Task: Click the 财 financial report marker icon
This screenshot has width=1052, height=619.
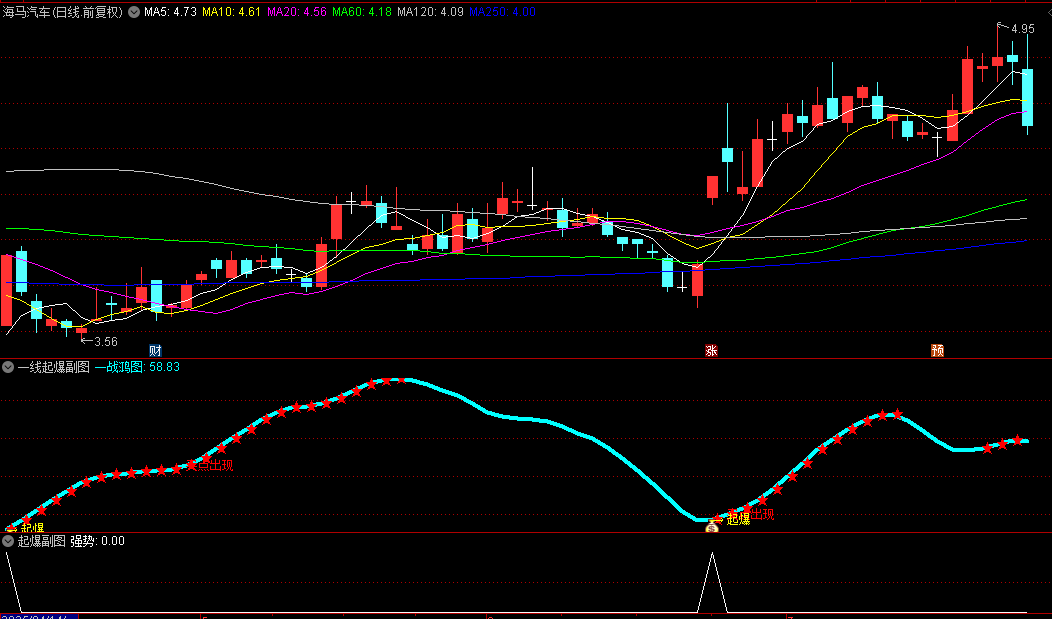Action: click(x=155, y=350)
